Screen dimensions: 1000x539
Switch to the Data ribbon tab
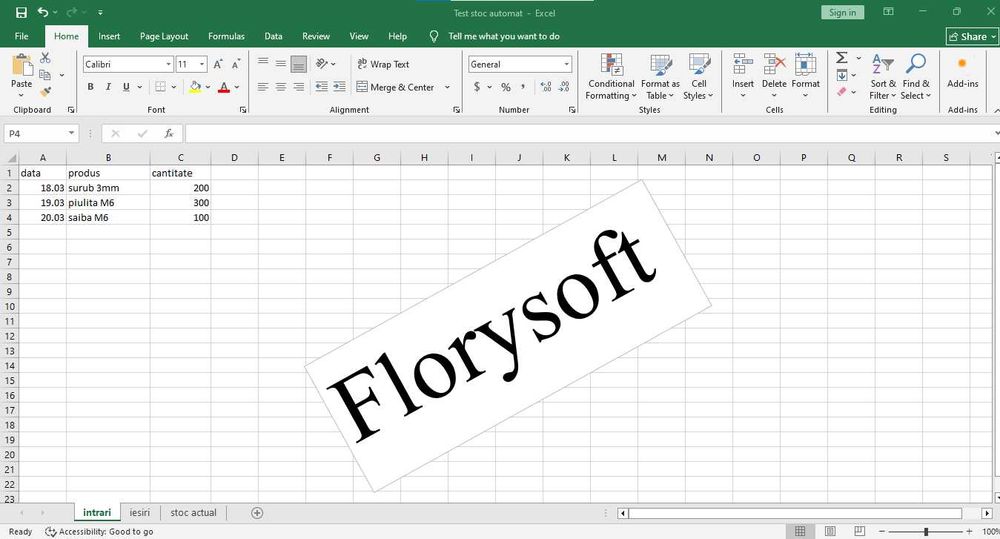pyautogui.click(x=274, y=36)
